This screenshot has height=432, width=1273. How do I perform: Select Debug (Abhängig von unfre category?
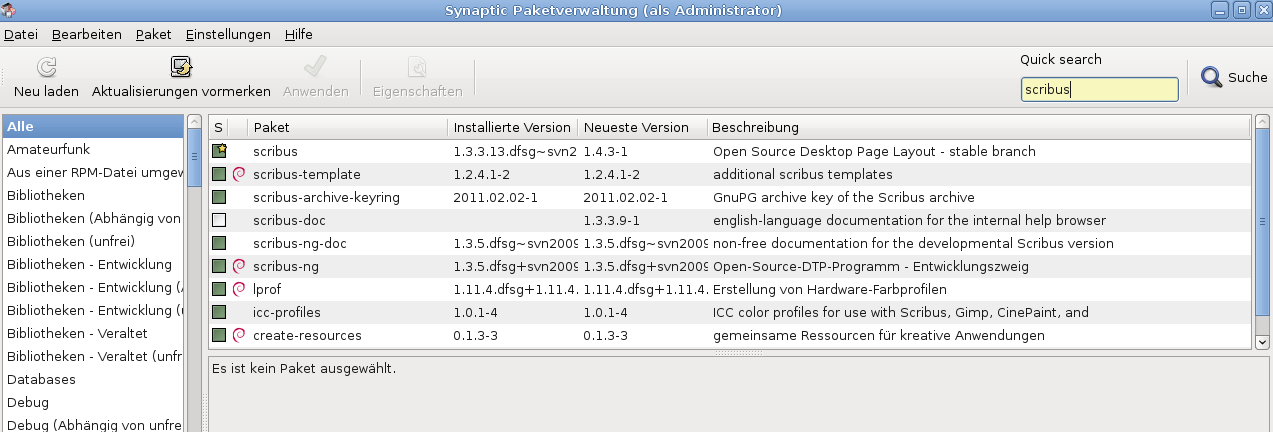(x=93, y=425)
